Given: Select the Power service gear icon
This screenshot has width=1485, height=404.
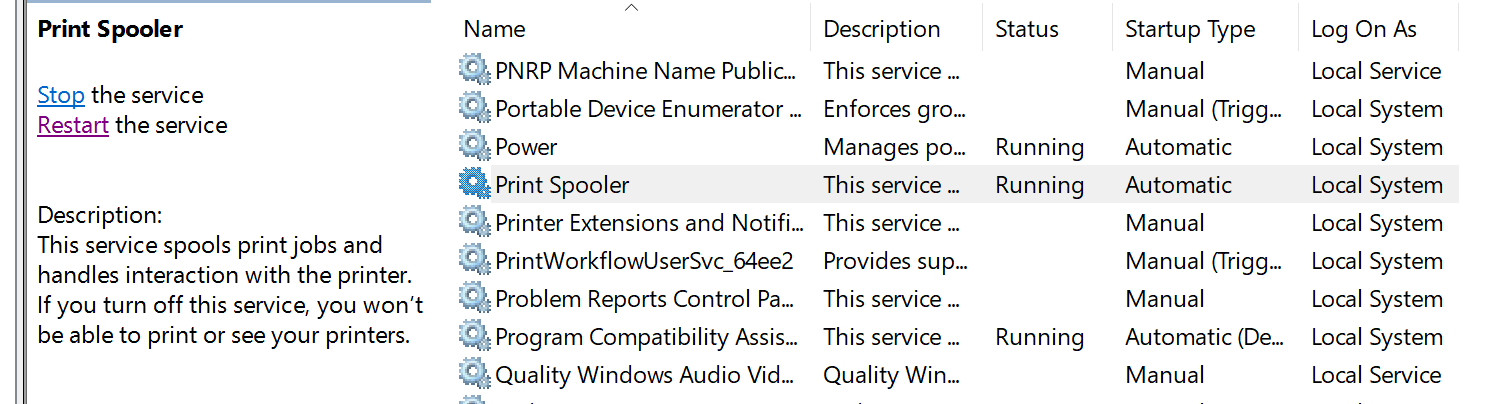Looking at the screenshot, I should (x=474, y=146).
